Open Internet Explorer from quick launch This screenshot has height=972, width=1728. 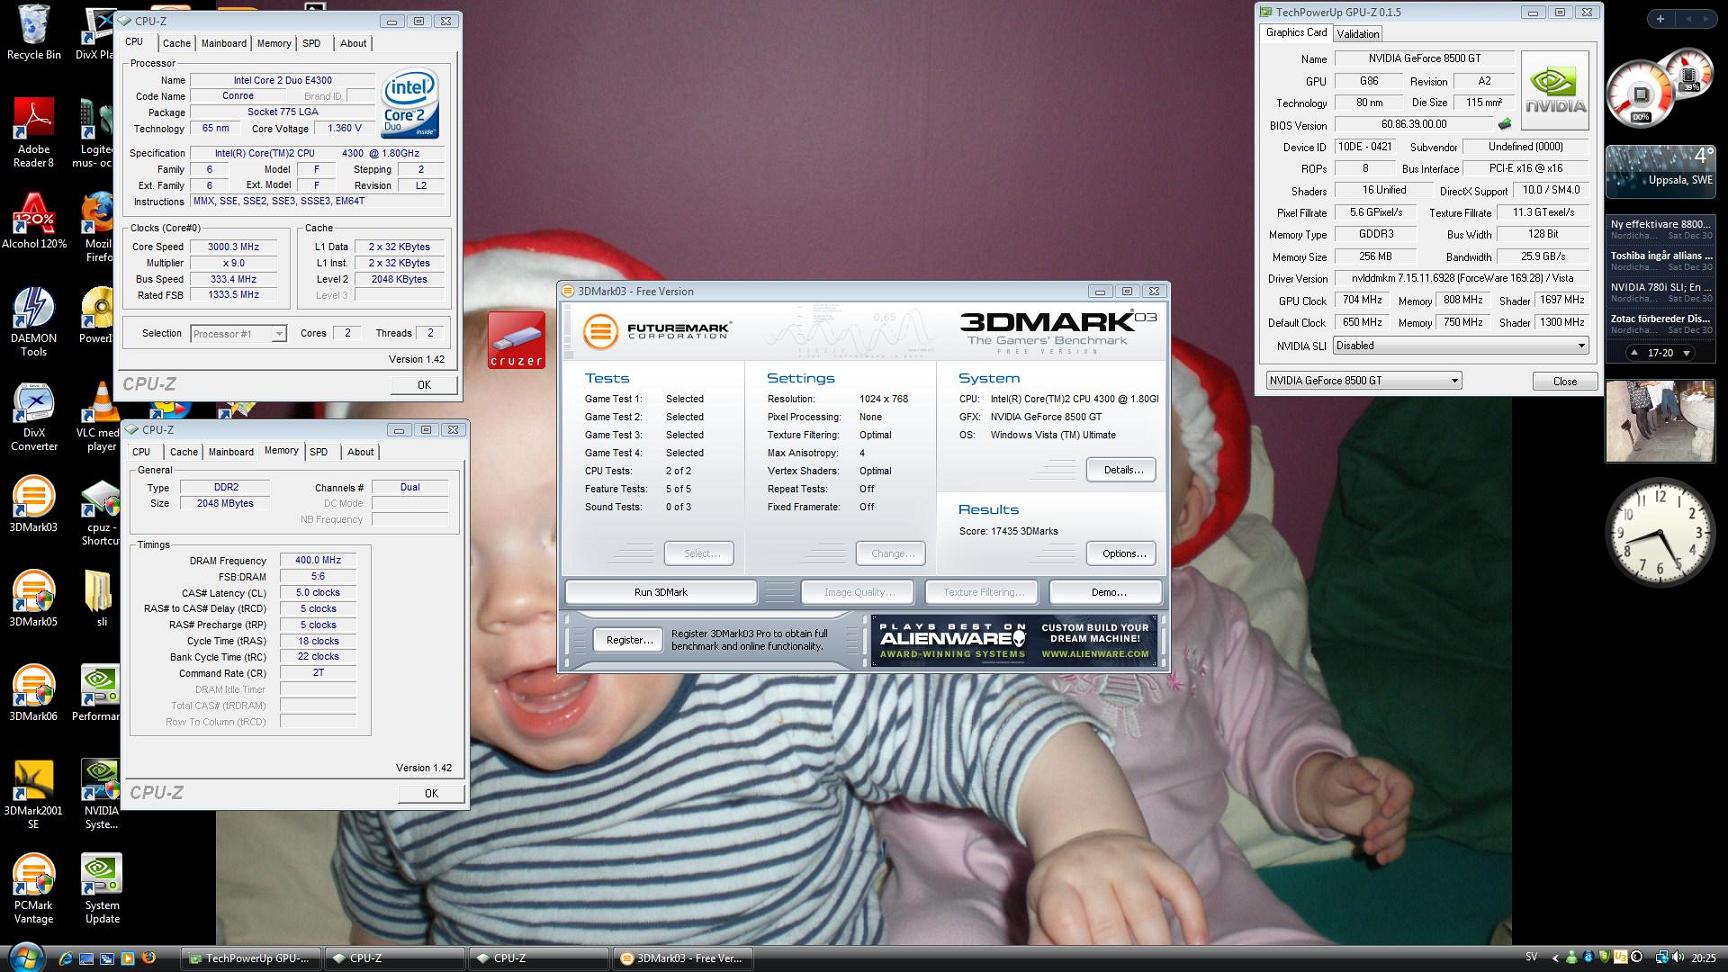[x=66, y=958]
